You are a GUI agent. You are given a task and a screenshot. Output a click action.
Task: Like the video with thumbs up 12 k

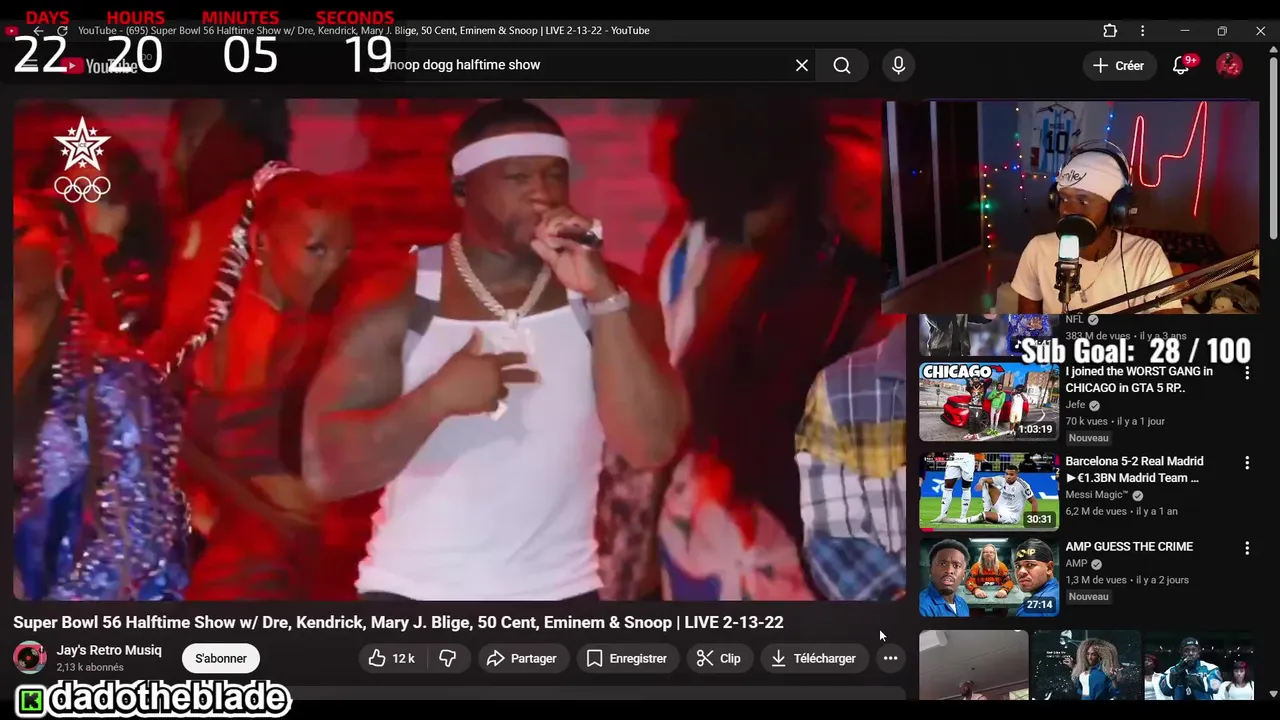392,658
